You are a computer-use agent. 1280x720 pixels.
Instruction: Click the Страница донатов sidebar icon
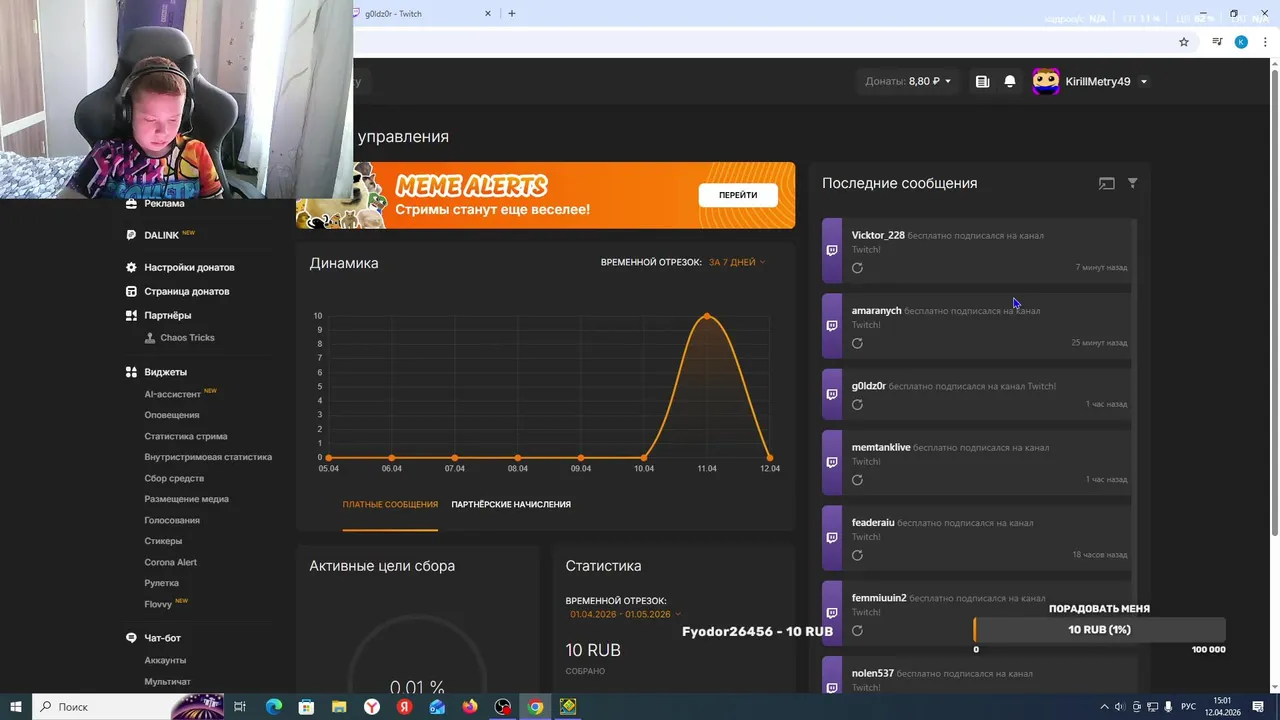tap(131, 291)
